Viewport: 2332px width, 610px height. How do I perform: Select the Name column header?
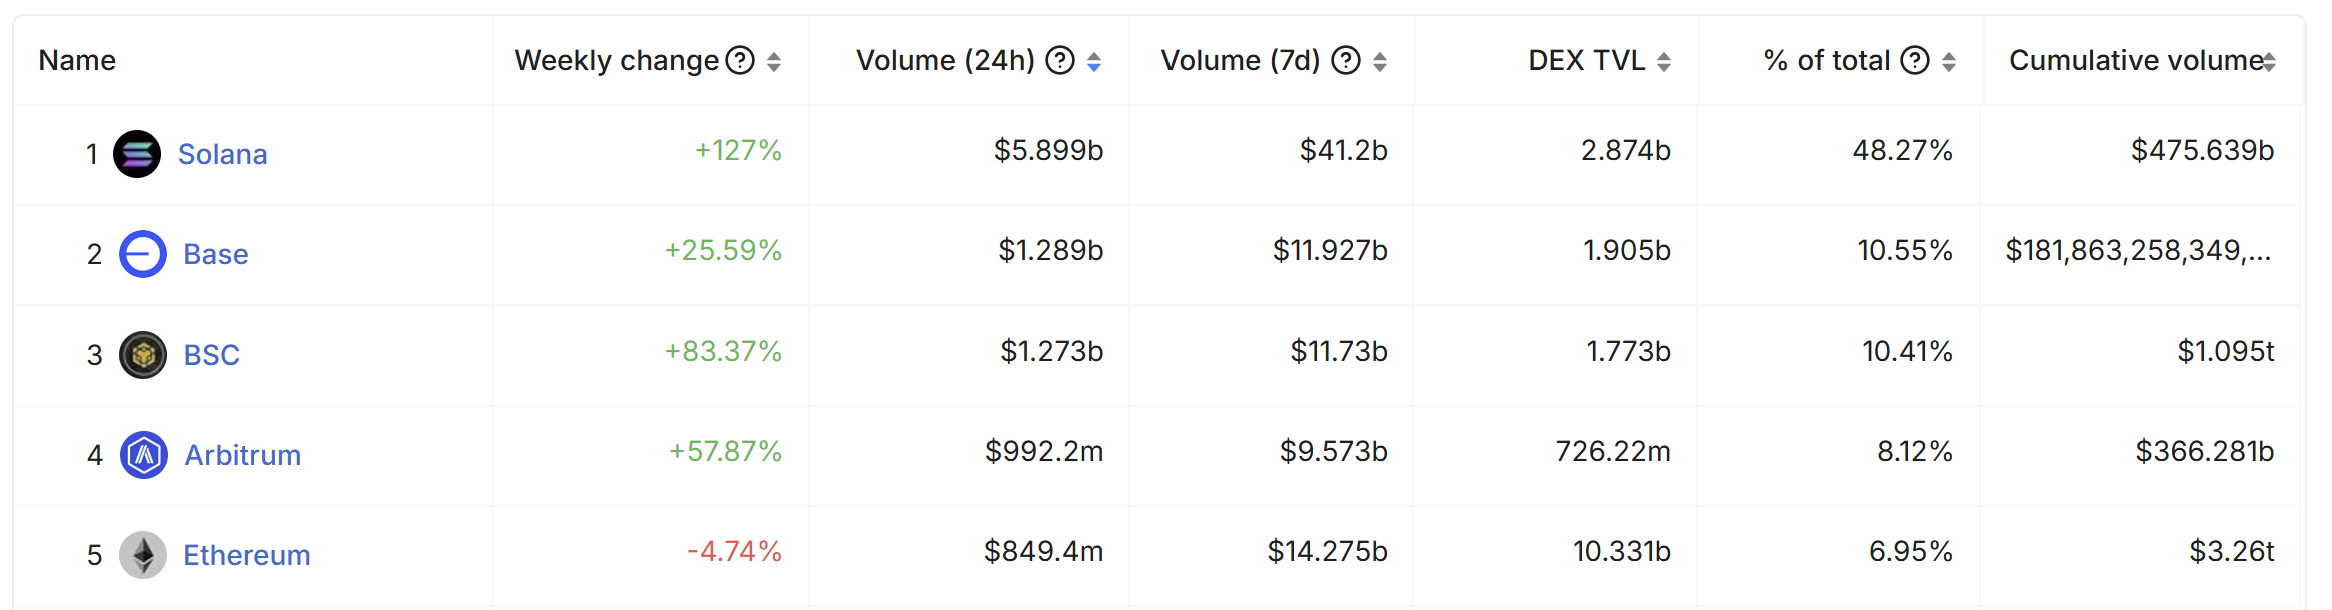click(x=77, y=61)
